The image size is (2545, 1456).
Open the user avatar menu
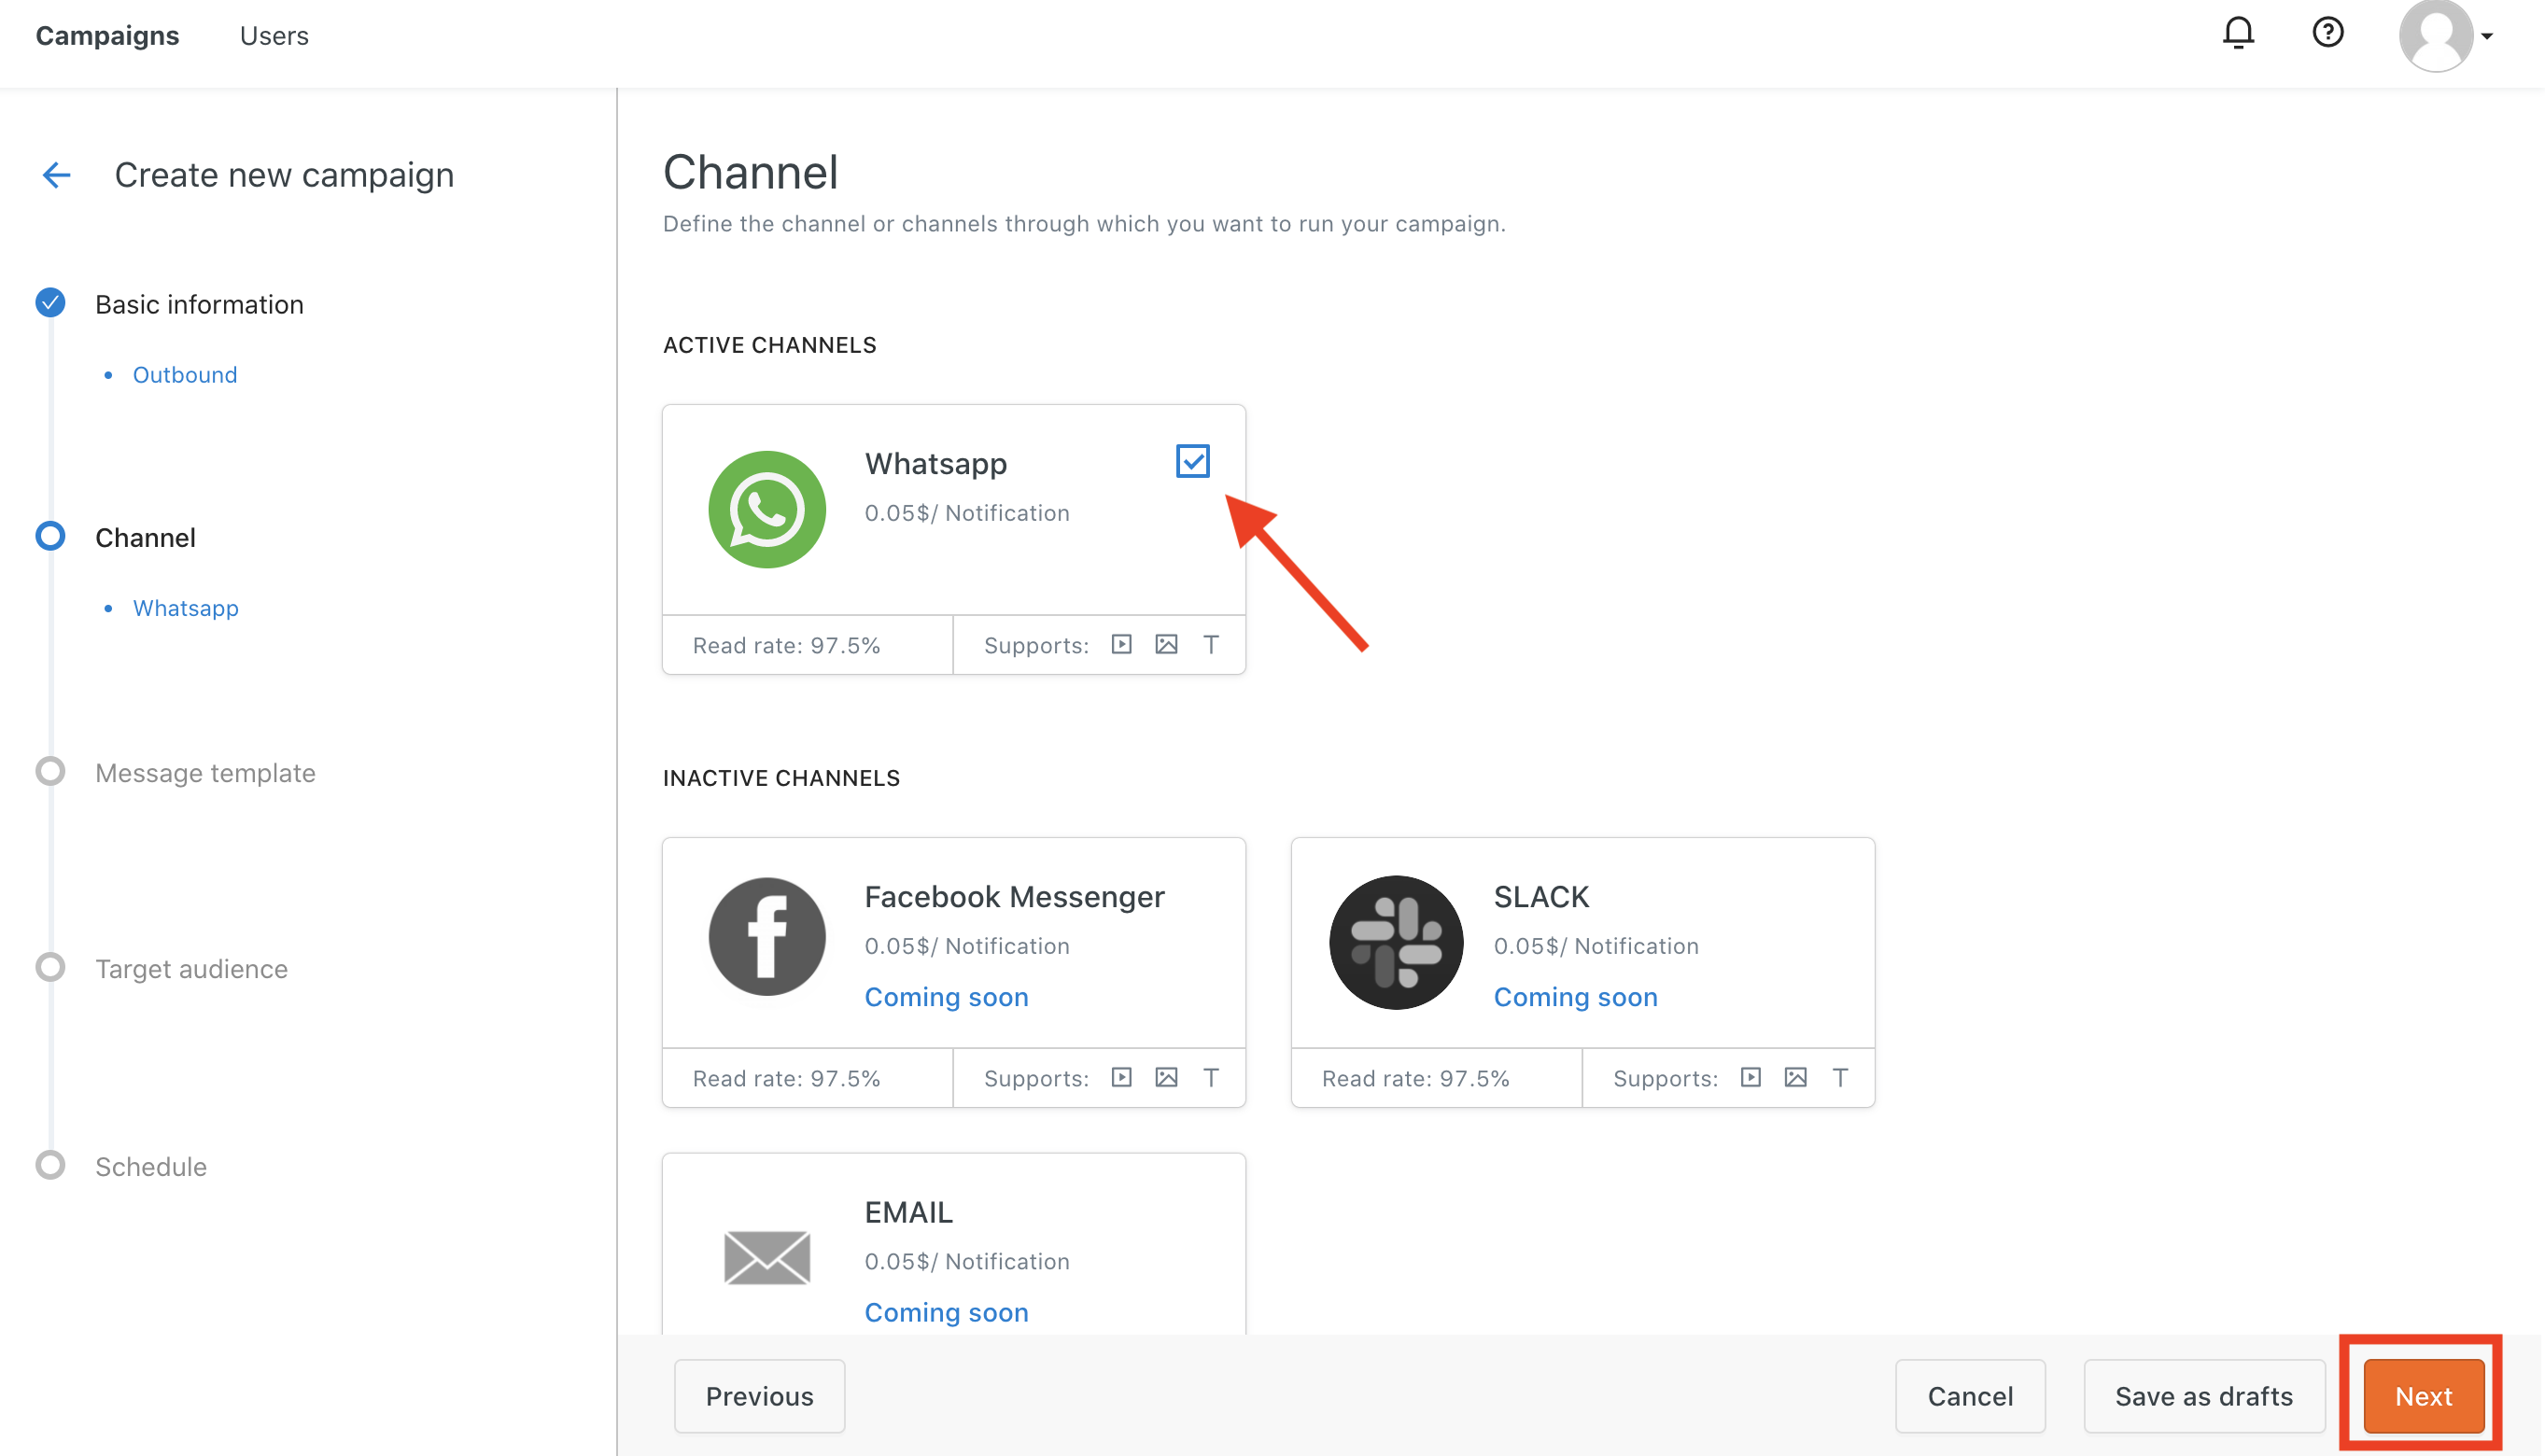click(x=2436, y=36)
